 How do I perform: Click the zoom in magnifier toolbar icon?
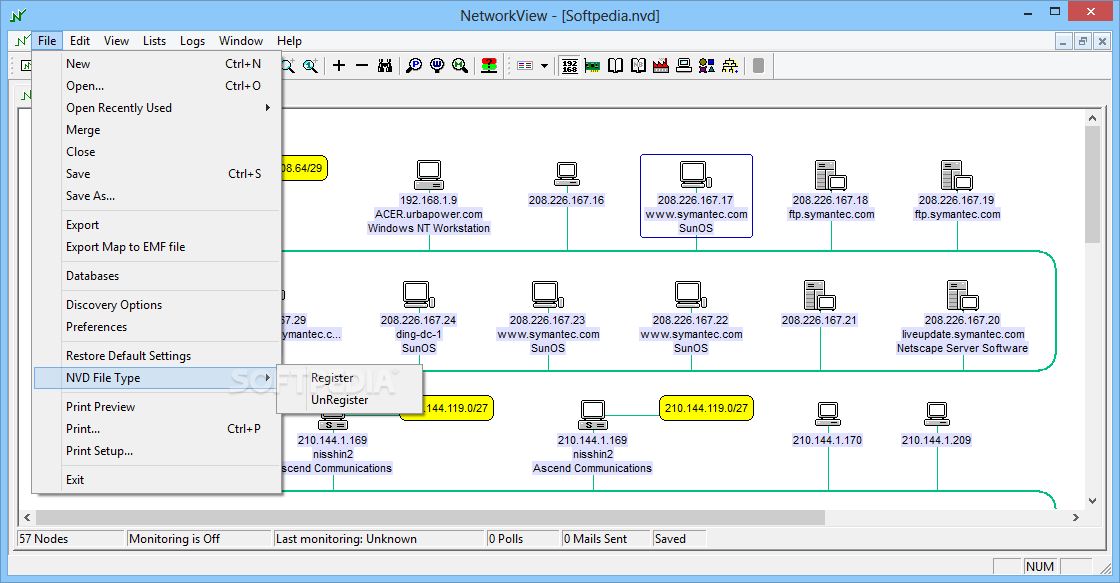coord(288,66)
